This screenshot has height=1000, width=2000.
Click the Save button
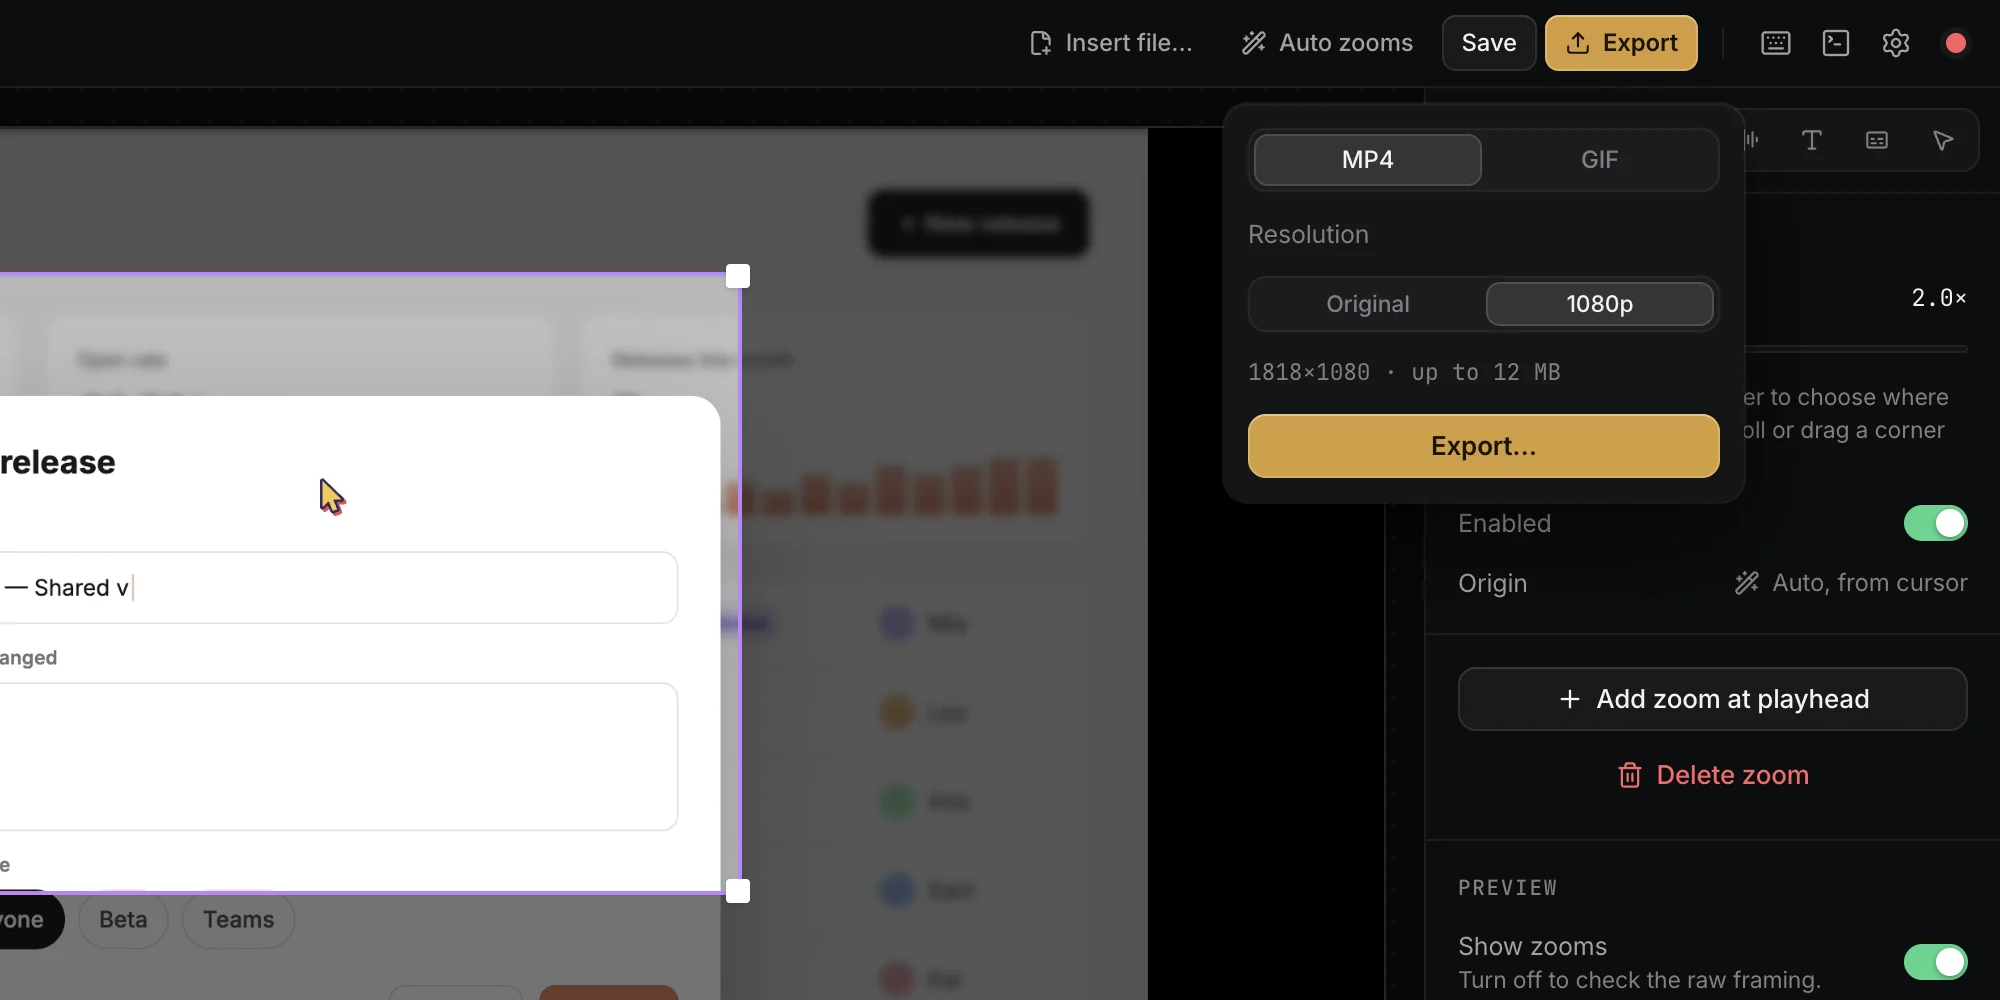pyautogui.click(x=1489, y=43)
